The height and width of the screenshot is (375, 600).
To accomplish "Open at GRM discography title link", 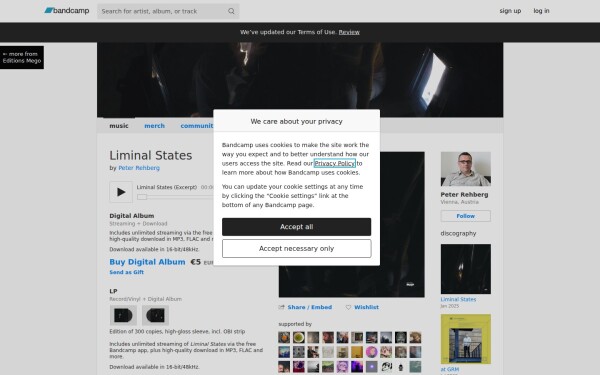I will 450,369.
